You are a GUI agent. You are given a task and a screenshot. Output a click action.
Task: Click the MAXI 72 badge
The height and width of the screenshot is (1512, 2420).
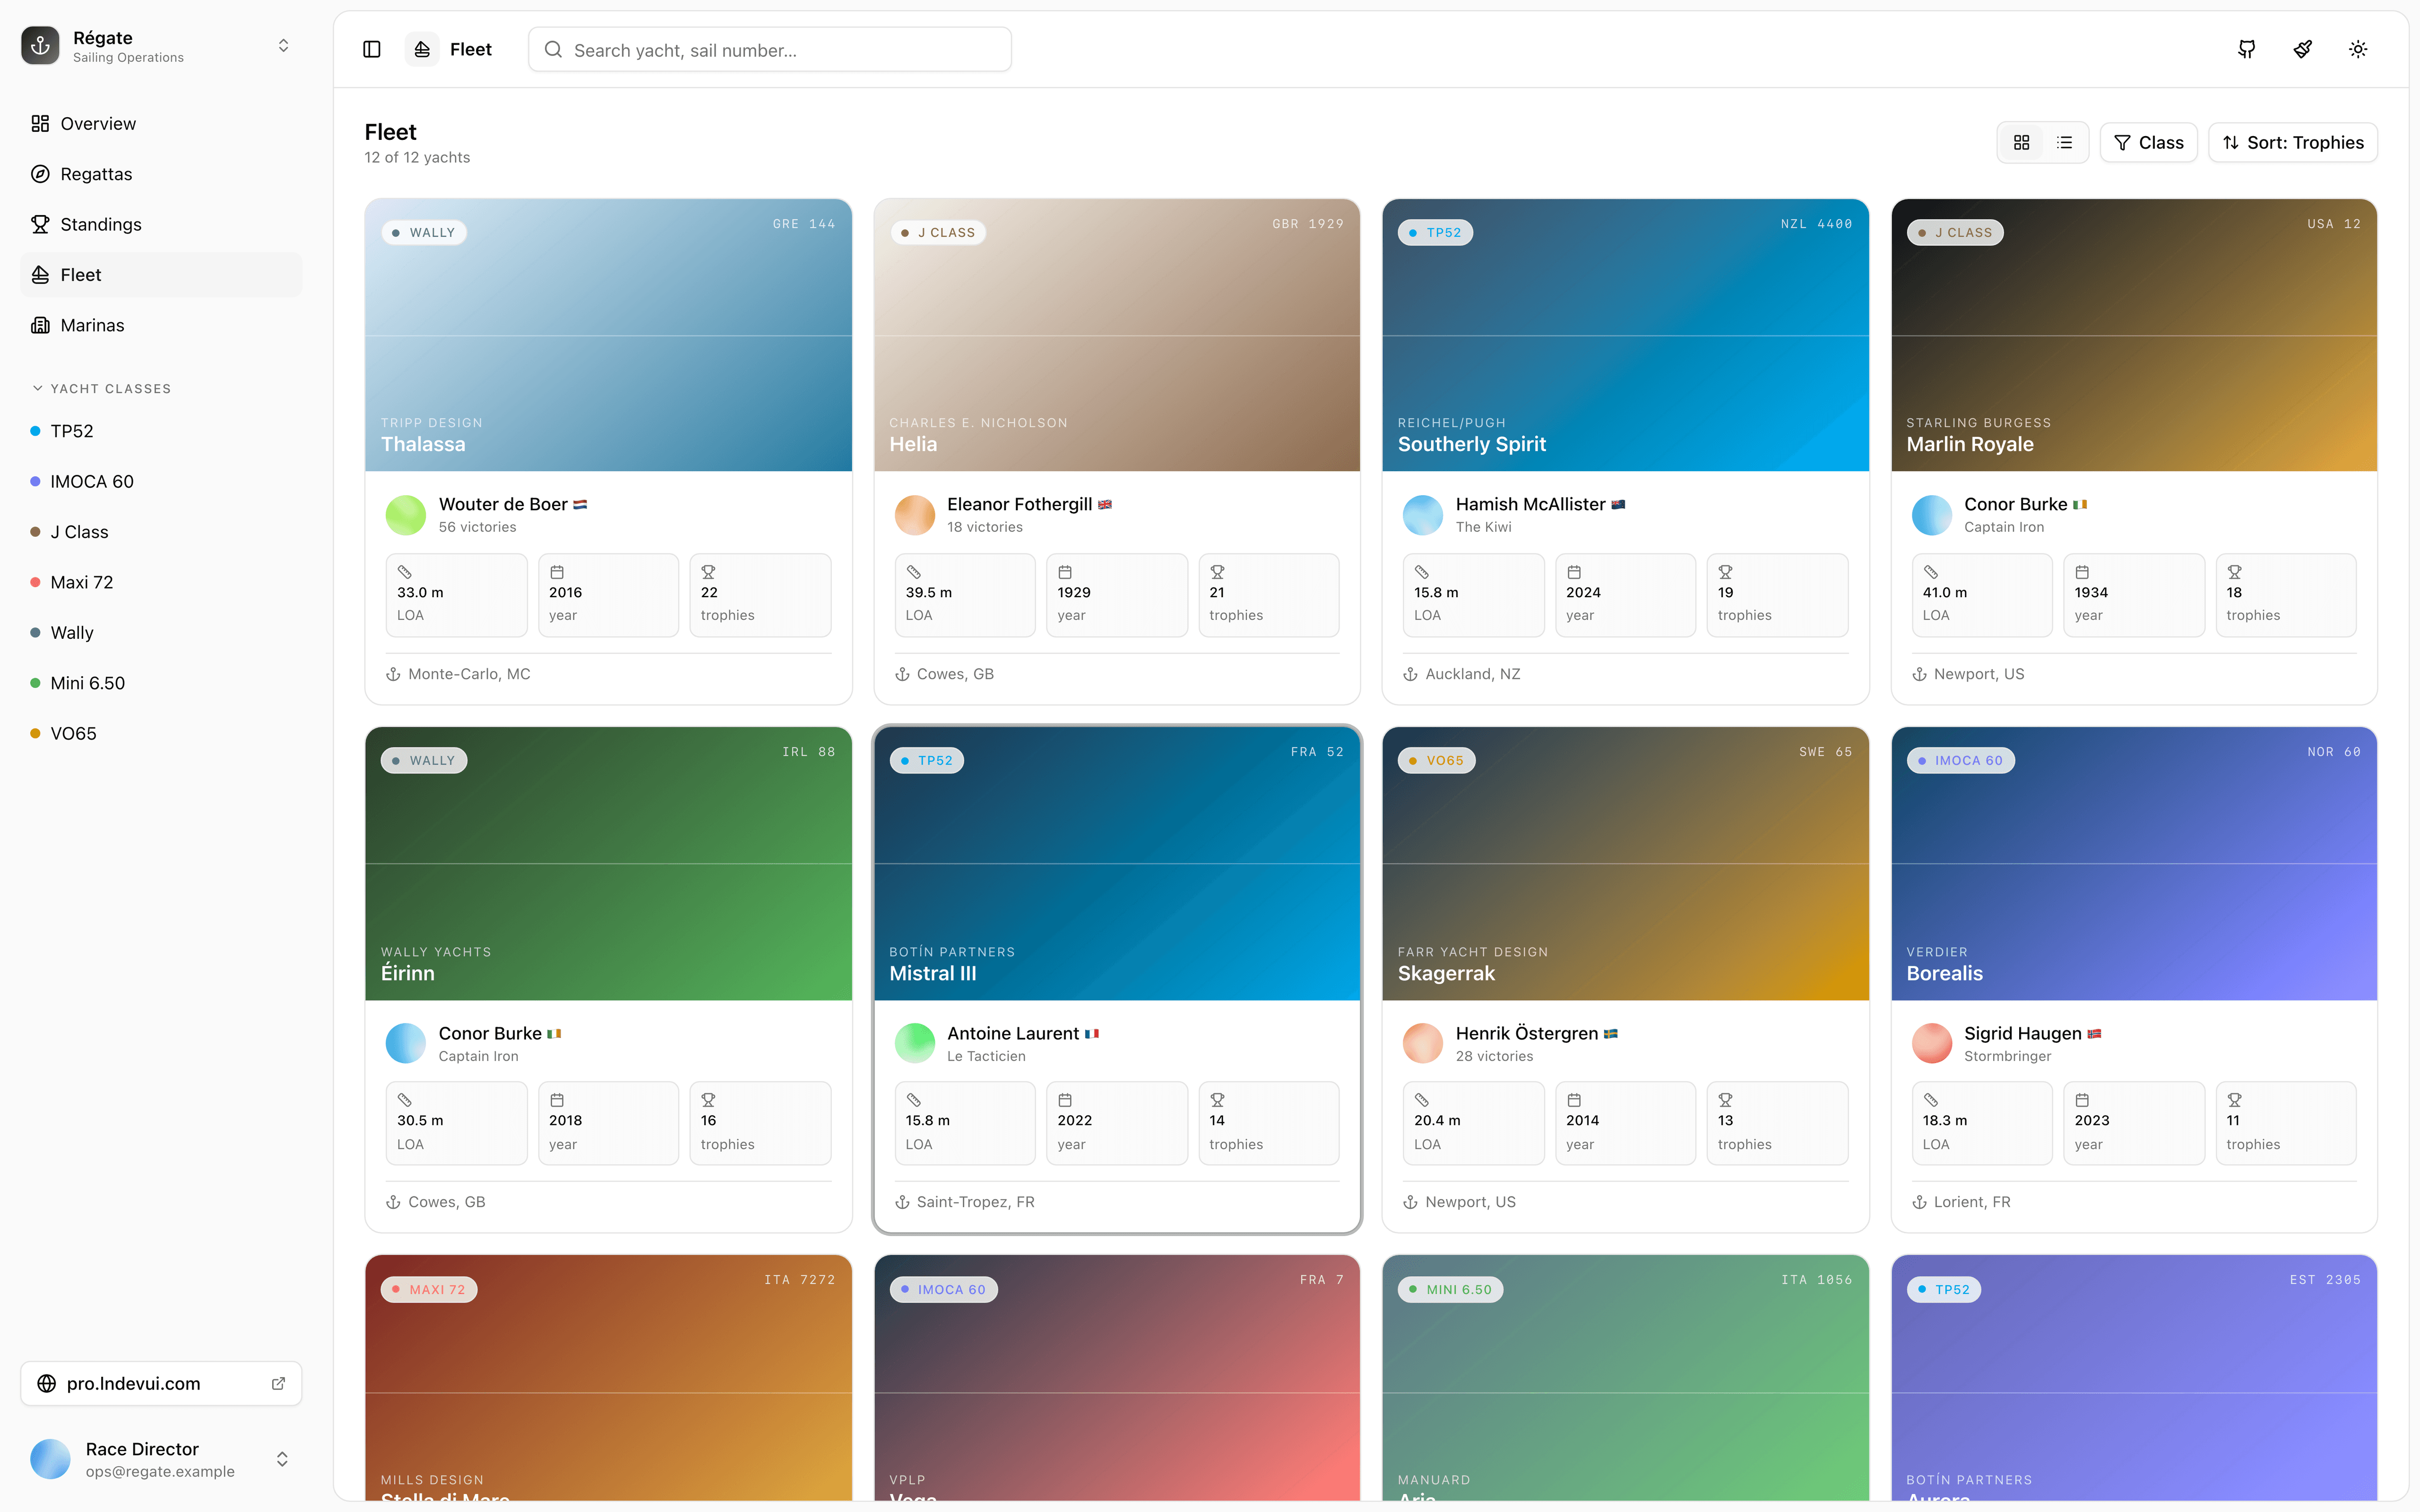pos(429,1289)
